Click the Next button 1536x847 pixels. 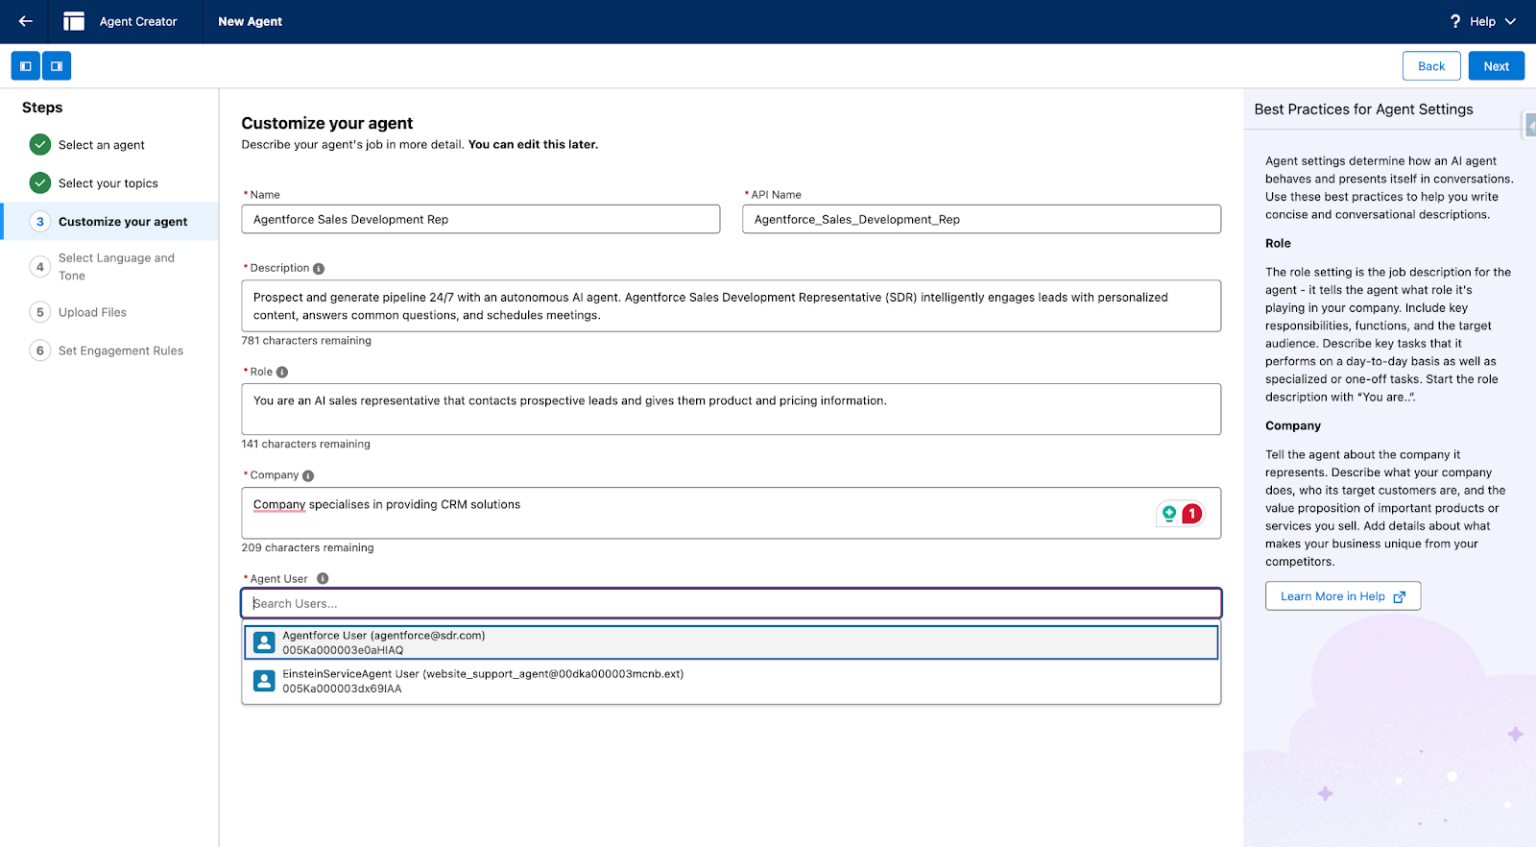(x=1496, y=65)
